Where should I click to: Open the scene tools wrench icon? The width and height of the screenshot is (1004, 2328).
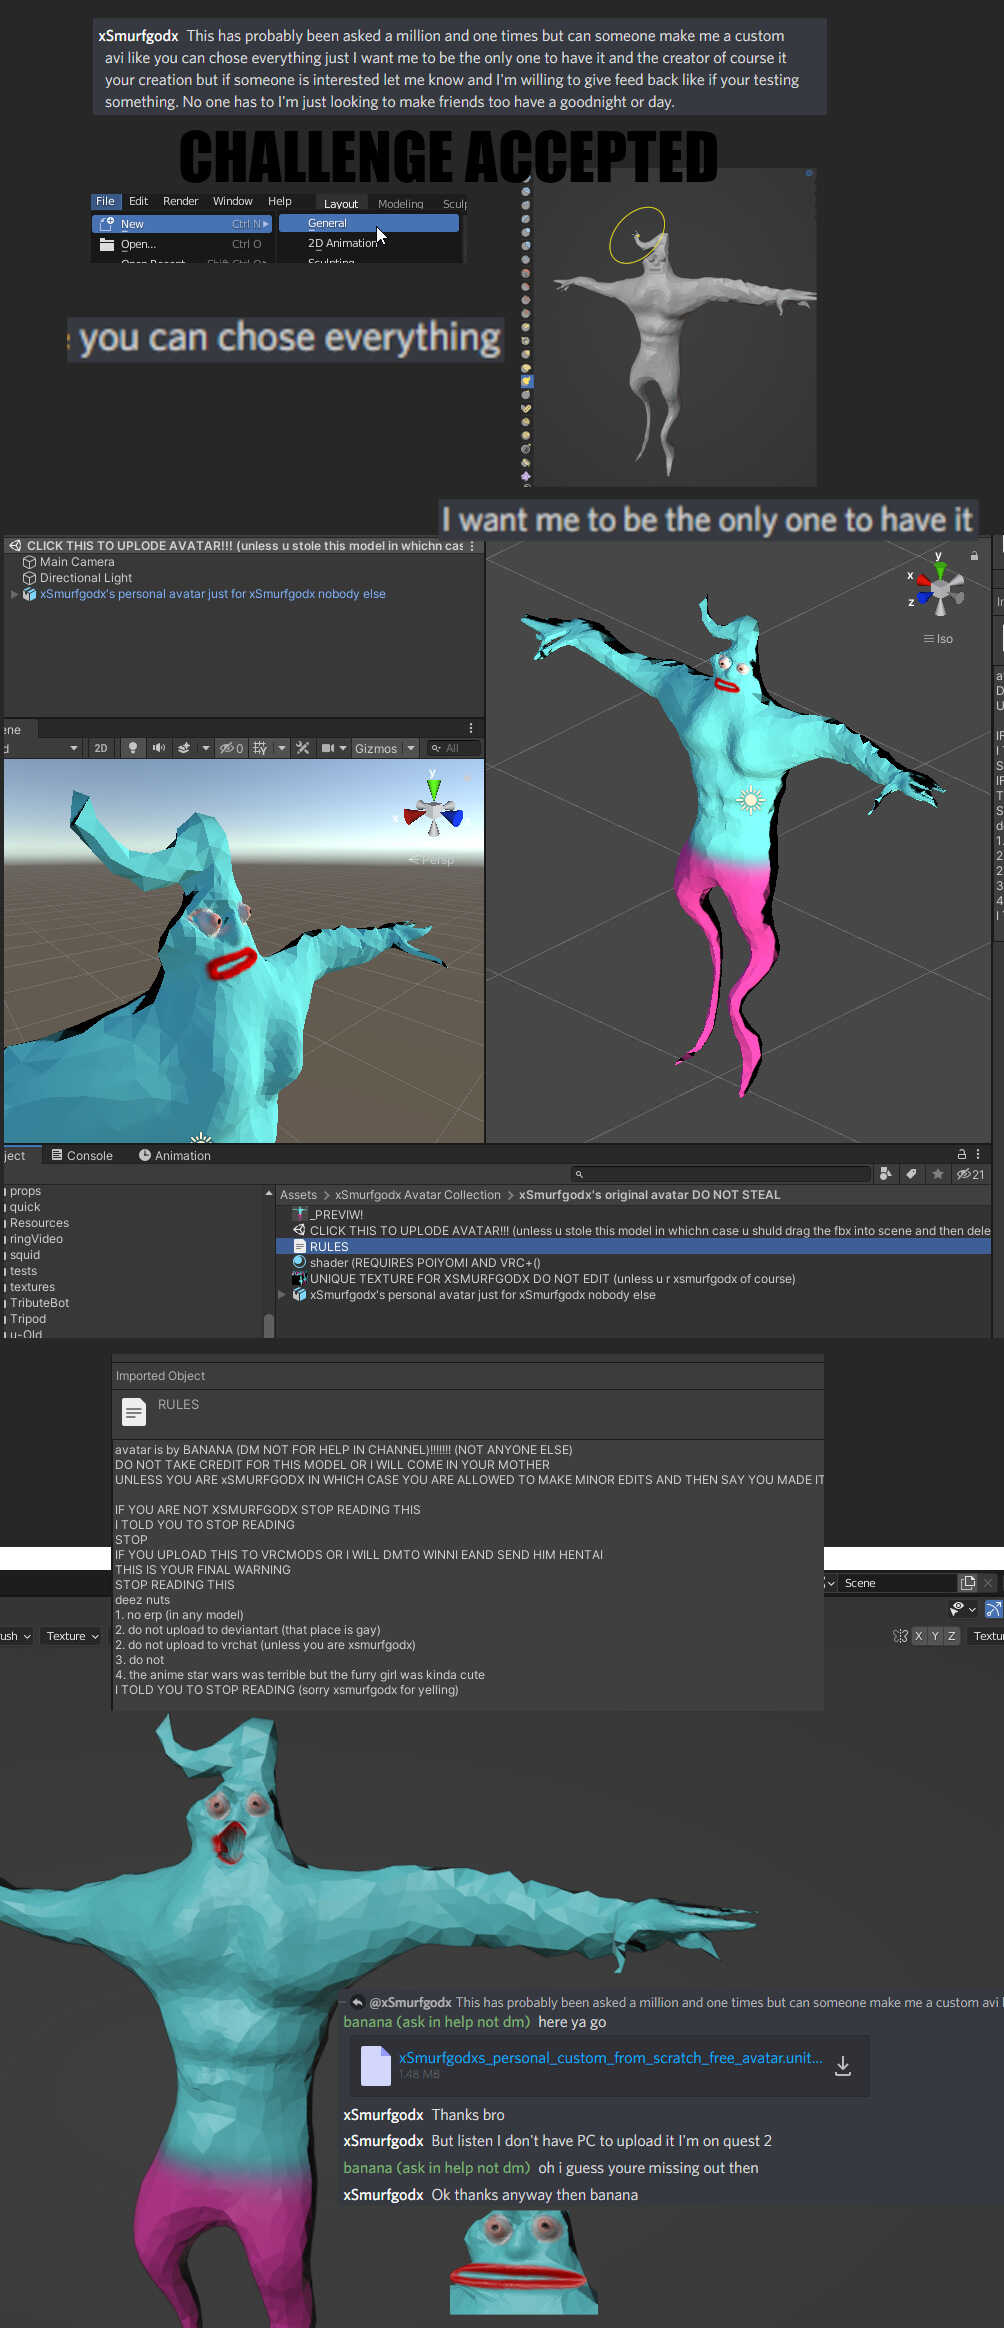coord(303,748)
